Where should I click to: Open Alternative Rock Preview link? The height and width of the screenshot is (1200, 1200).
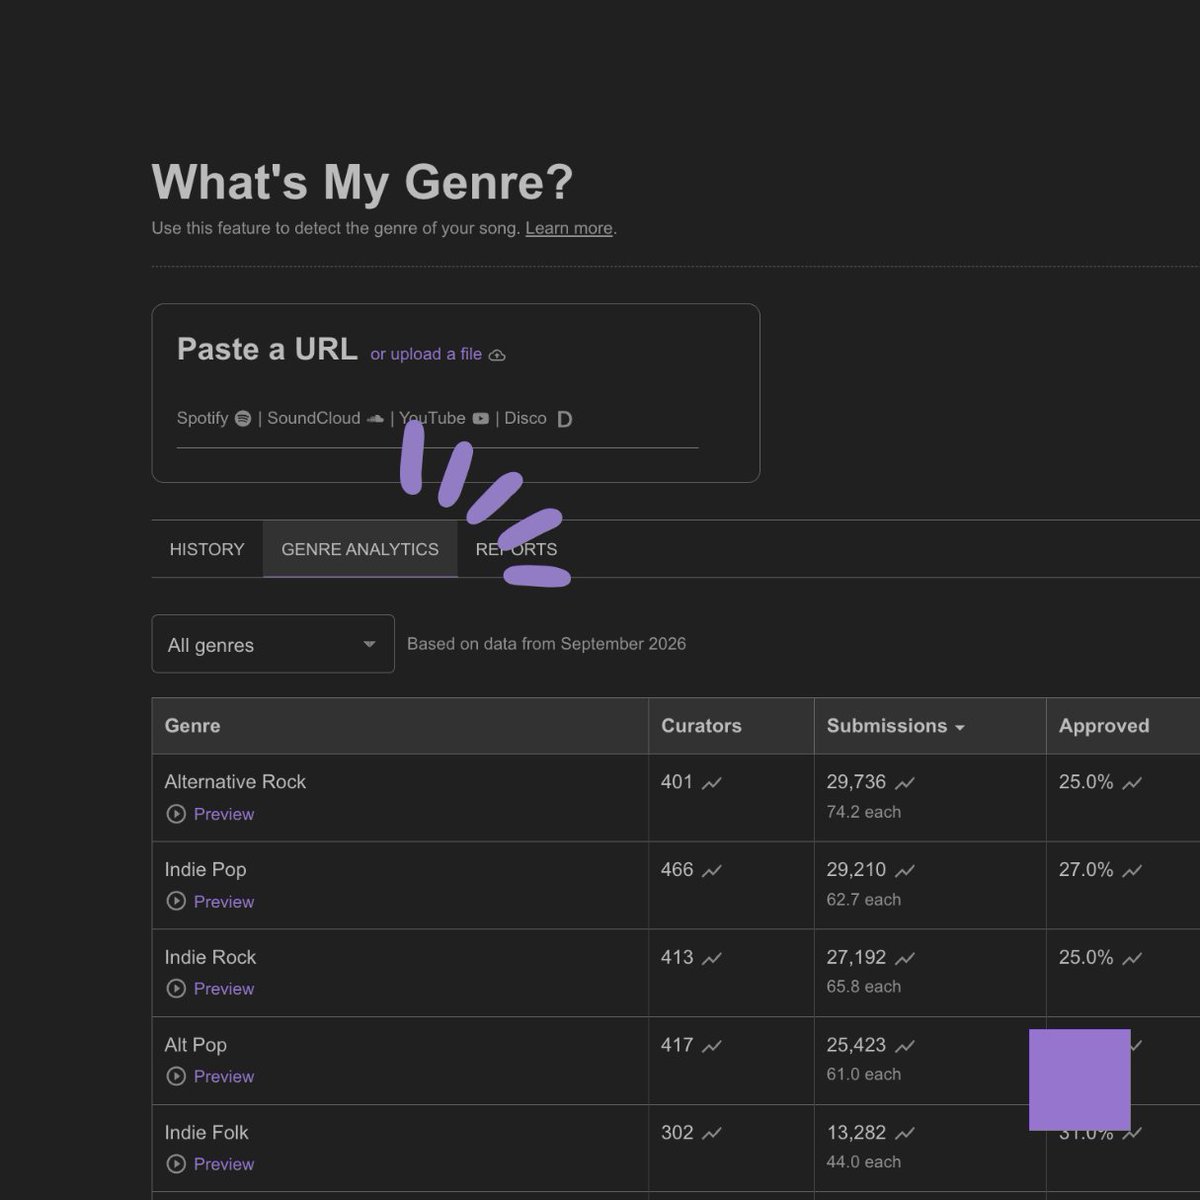pyautogui.click(x=224, y=814)
